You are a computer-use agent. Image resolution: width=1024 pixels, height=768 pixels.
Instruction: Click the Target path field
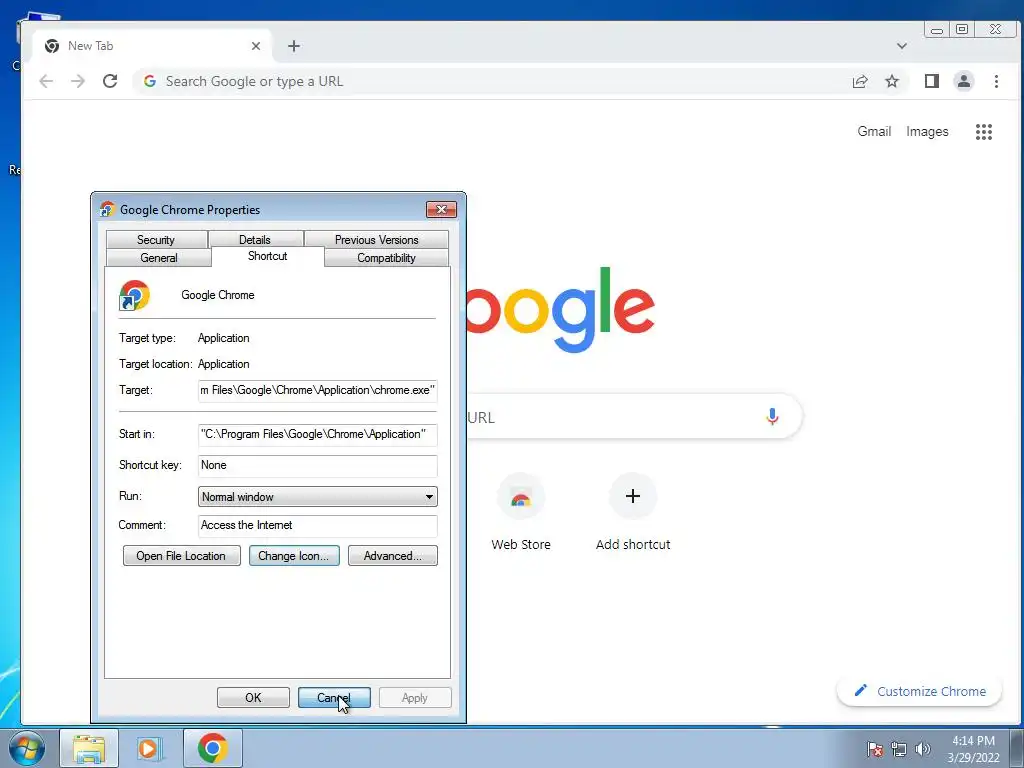[317, 391]
